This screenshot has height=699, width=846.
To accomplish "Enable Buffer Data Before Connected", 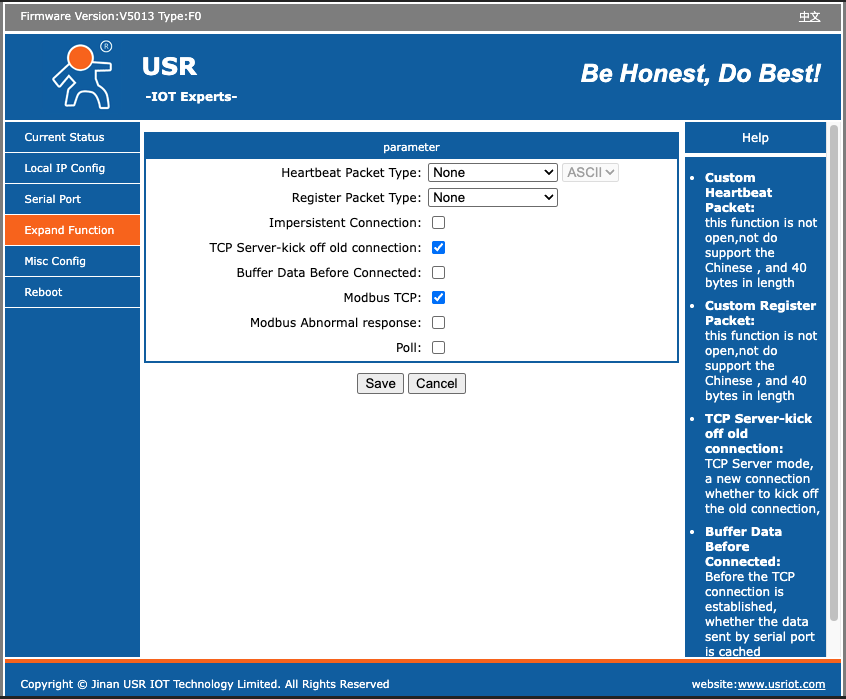I will pos(439,272).
